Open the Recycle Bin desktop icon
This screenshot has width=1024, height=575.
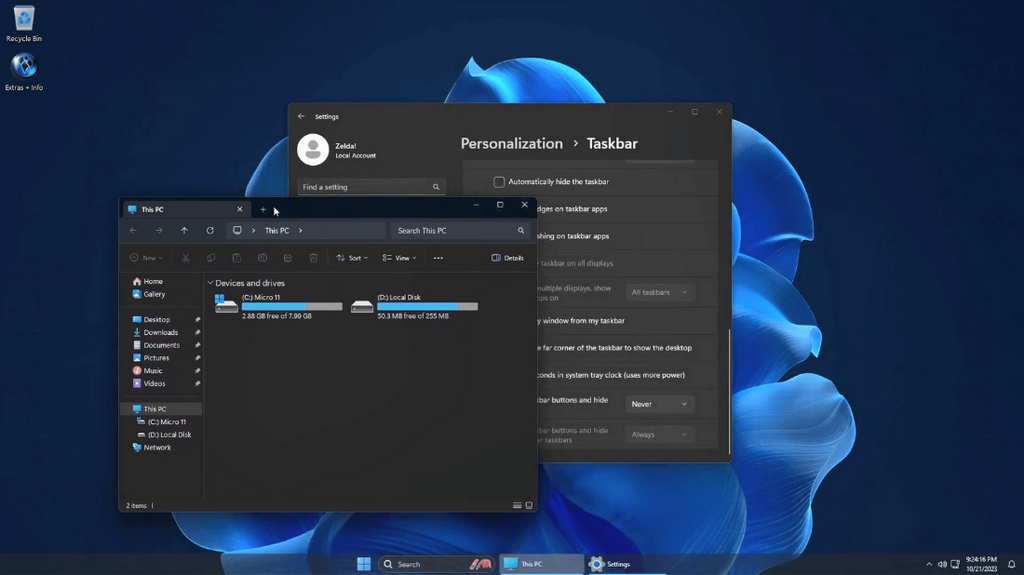point(24,24)
